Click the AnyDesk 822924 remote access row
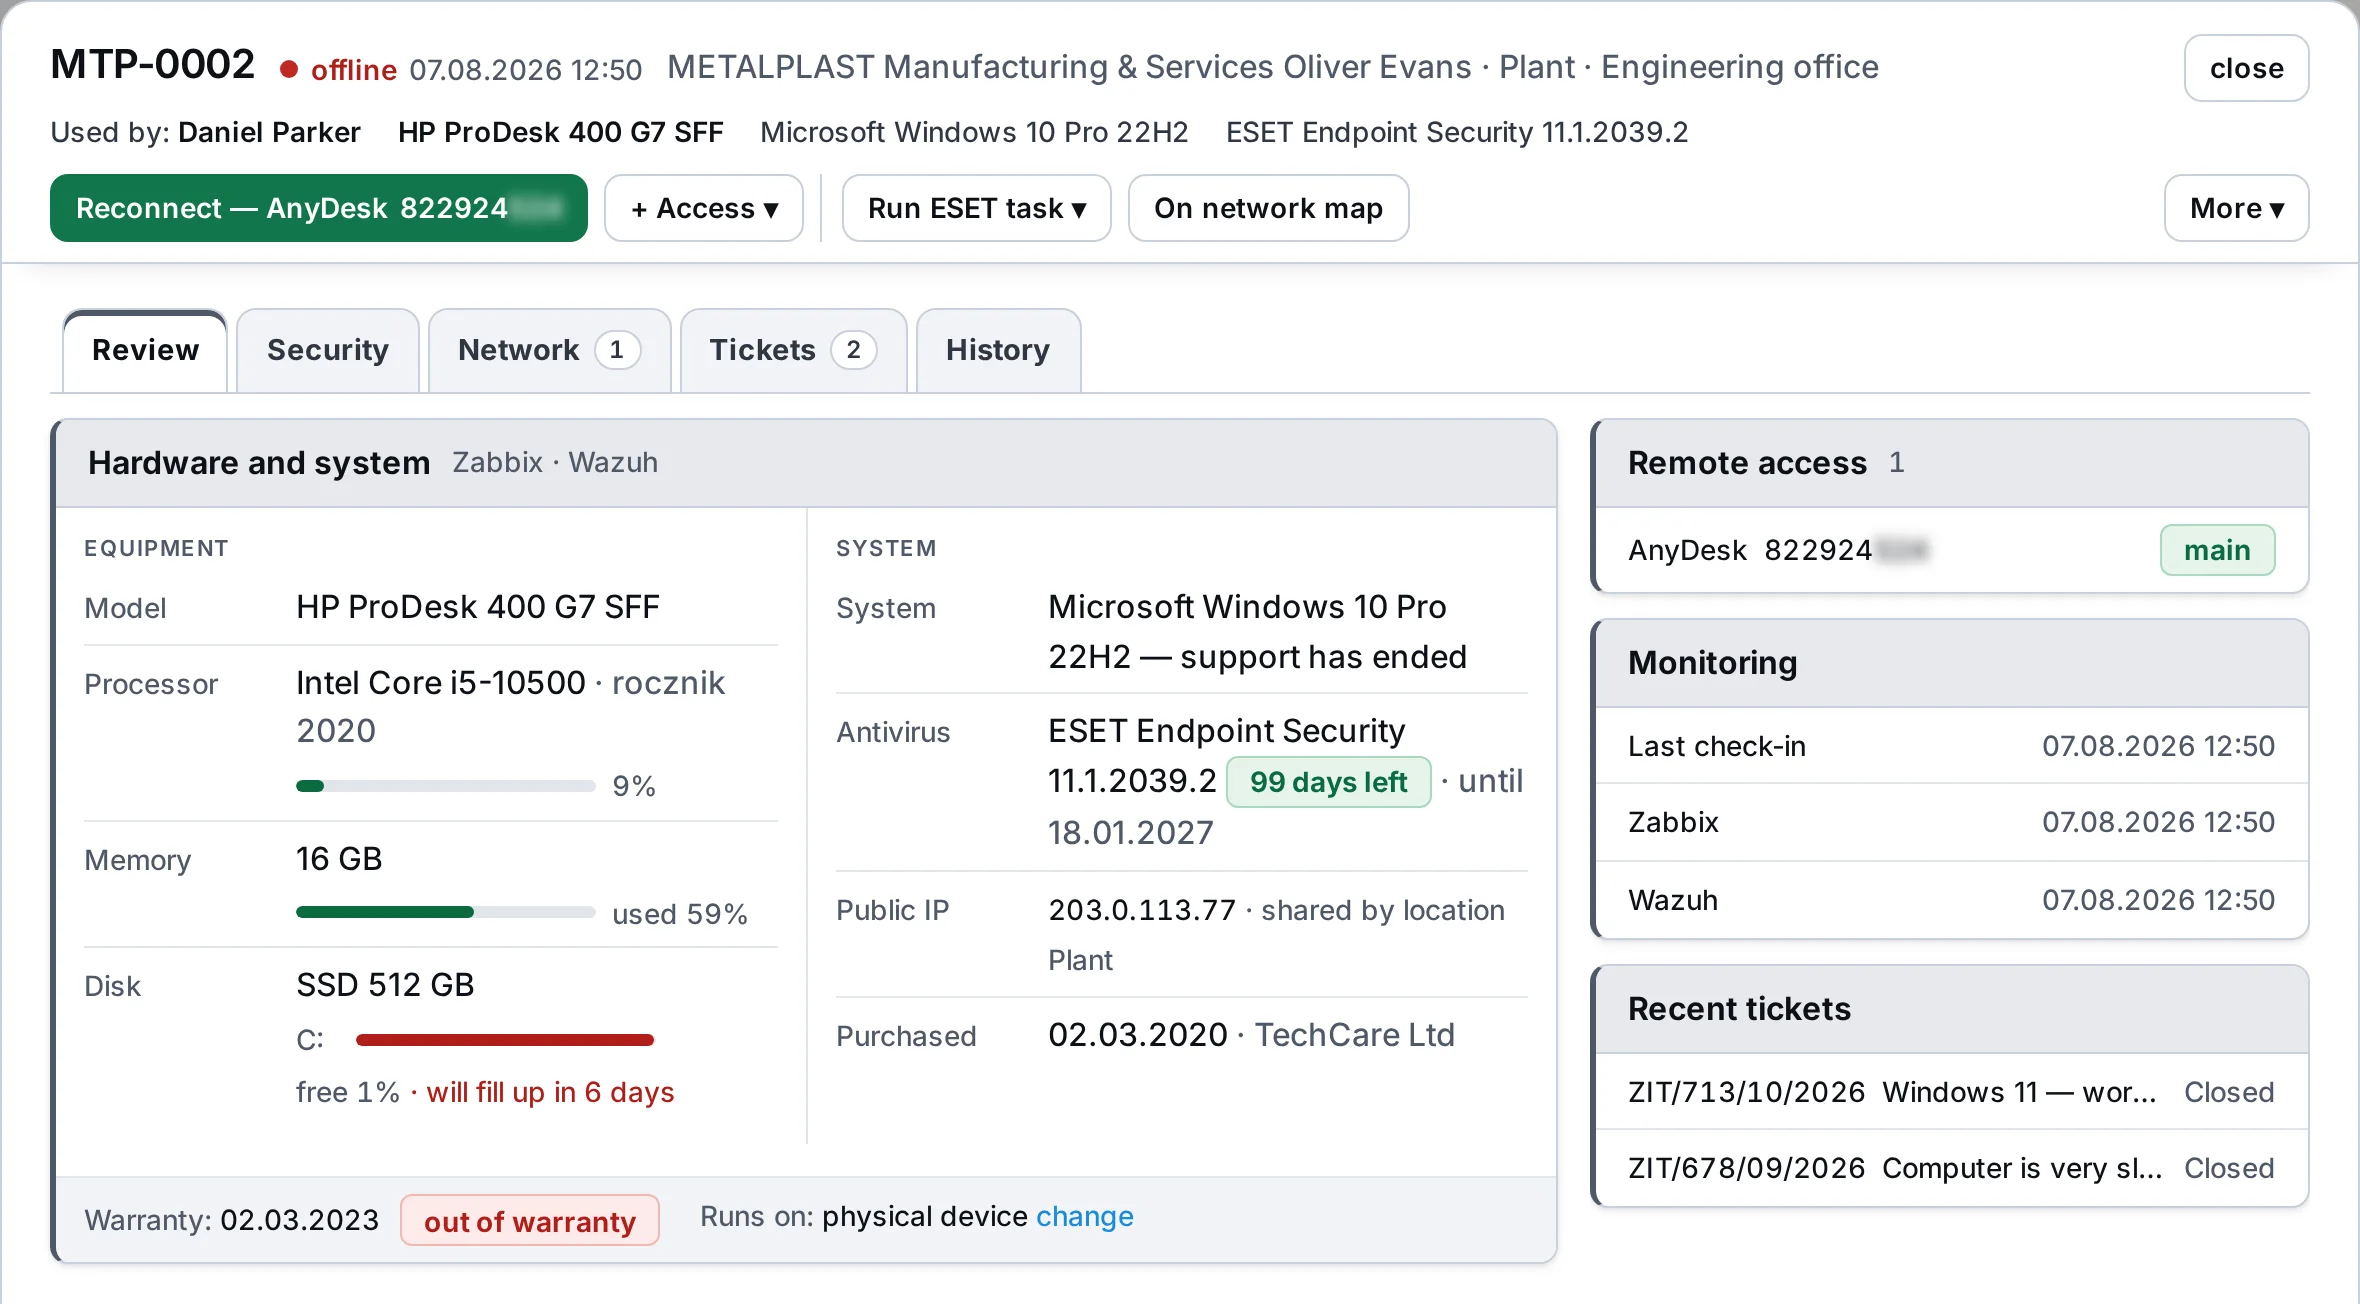This screenshot has width=2360, height=1304. [x=1951, y=550]
